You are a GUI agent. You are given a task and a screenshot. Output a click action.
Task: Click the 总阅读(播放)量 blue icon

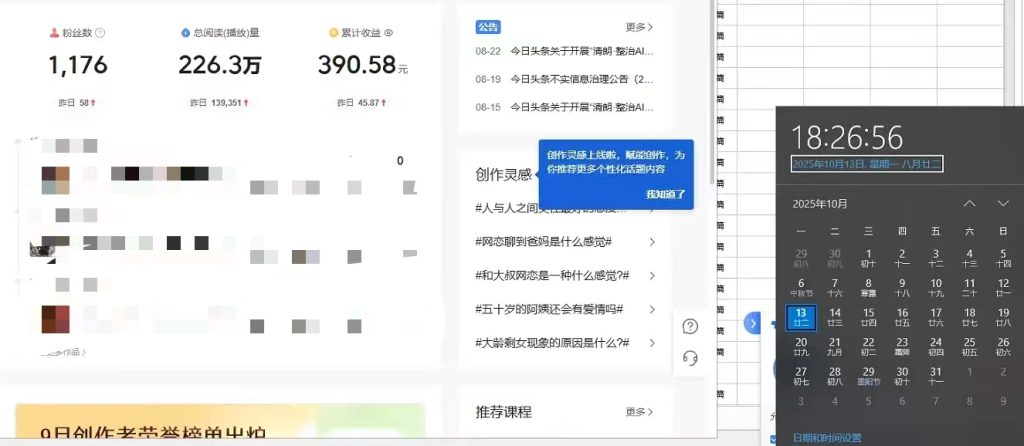coord(185,33)
